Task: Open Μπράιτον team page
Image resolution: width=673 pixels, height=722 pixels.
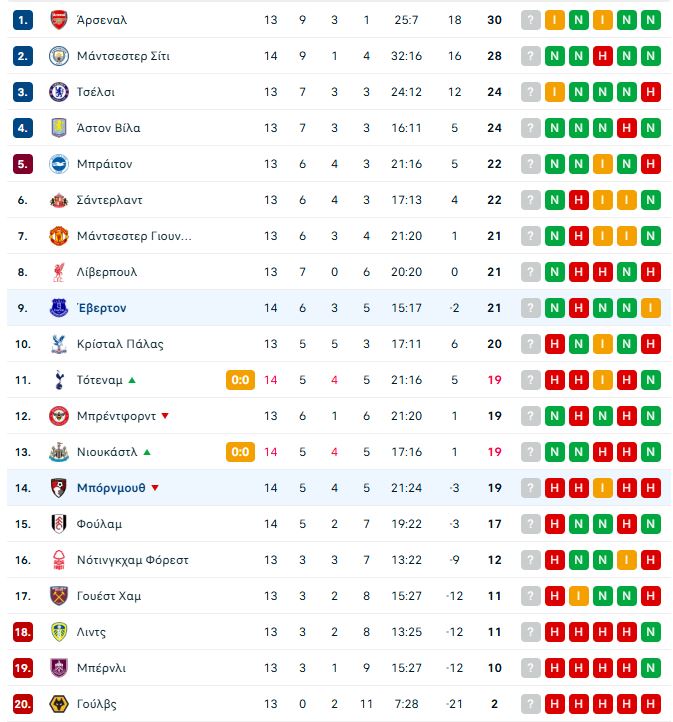Action: [x=104, y=164]
